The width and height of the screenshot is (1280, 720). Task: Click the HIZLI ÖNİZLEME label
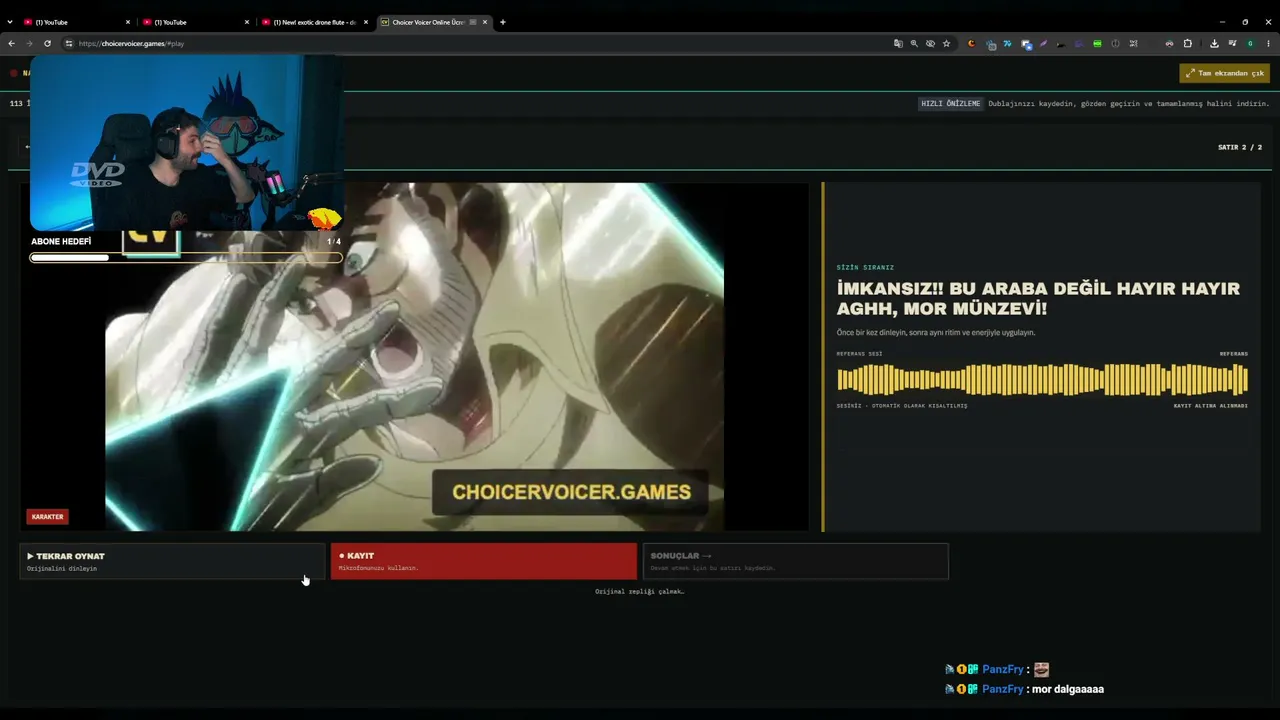click(x=950, y=103)
